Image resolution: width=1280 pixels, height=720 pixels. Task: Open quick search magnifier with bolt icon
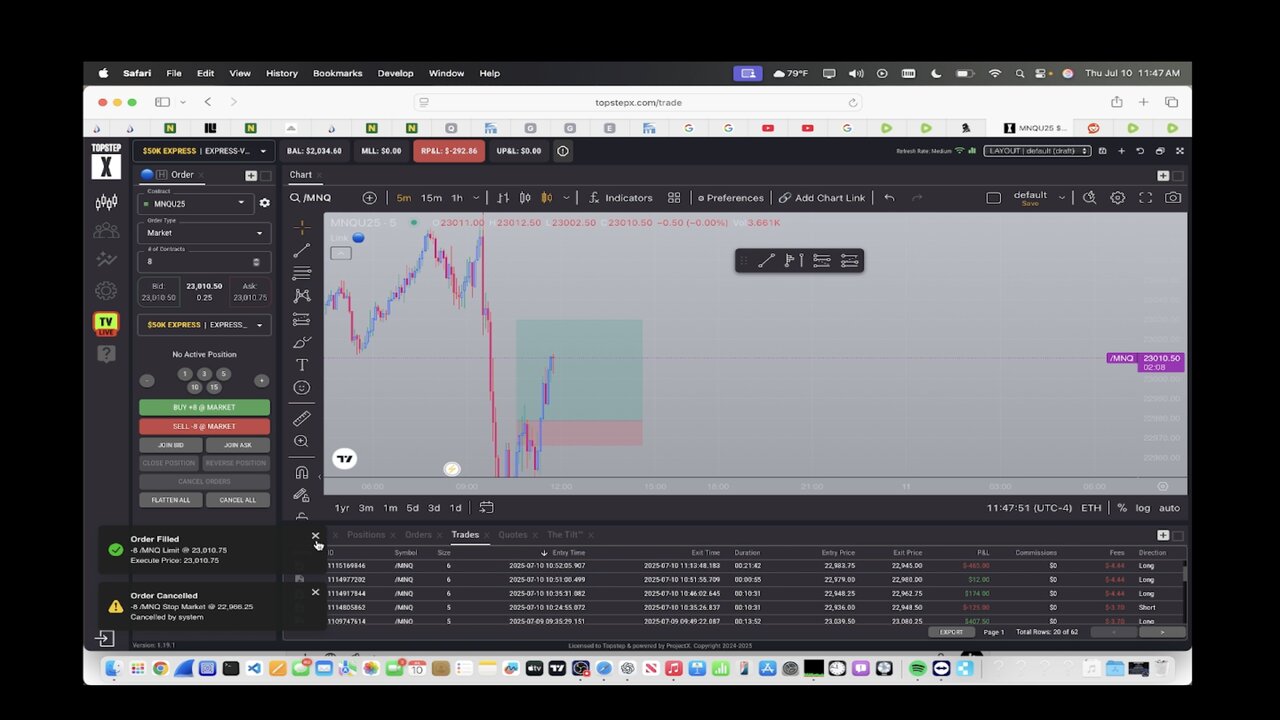tap(1090, 198)
